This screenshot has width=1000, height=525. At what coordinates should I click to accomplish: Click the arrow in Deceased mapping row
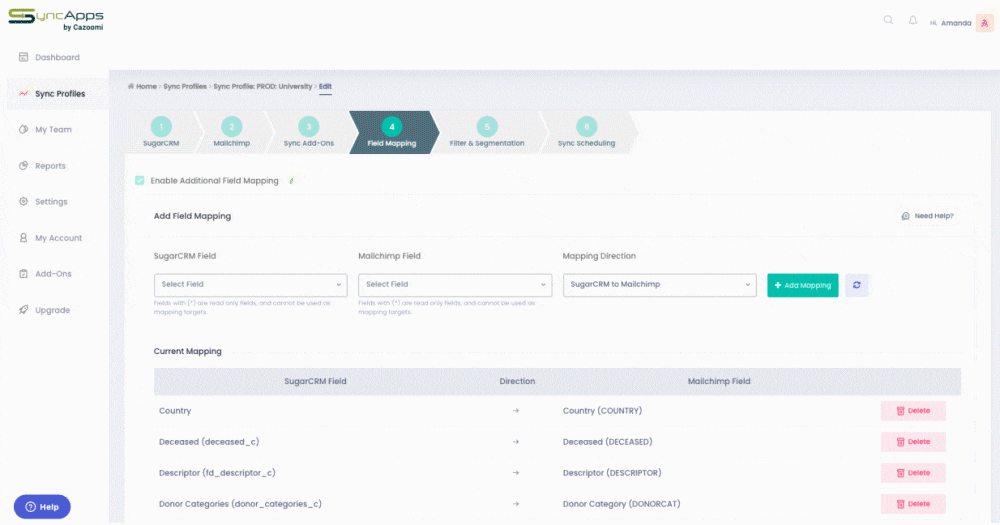516,441
